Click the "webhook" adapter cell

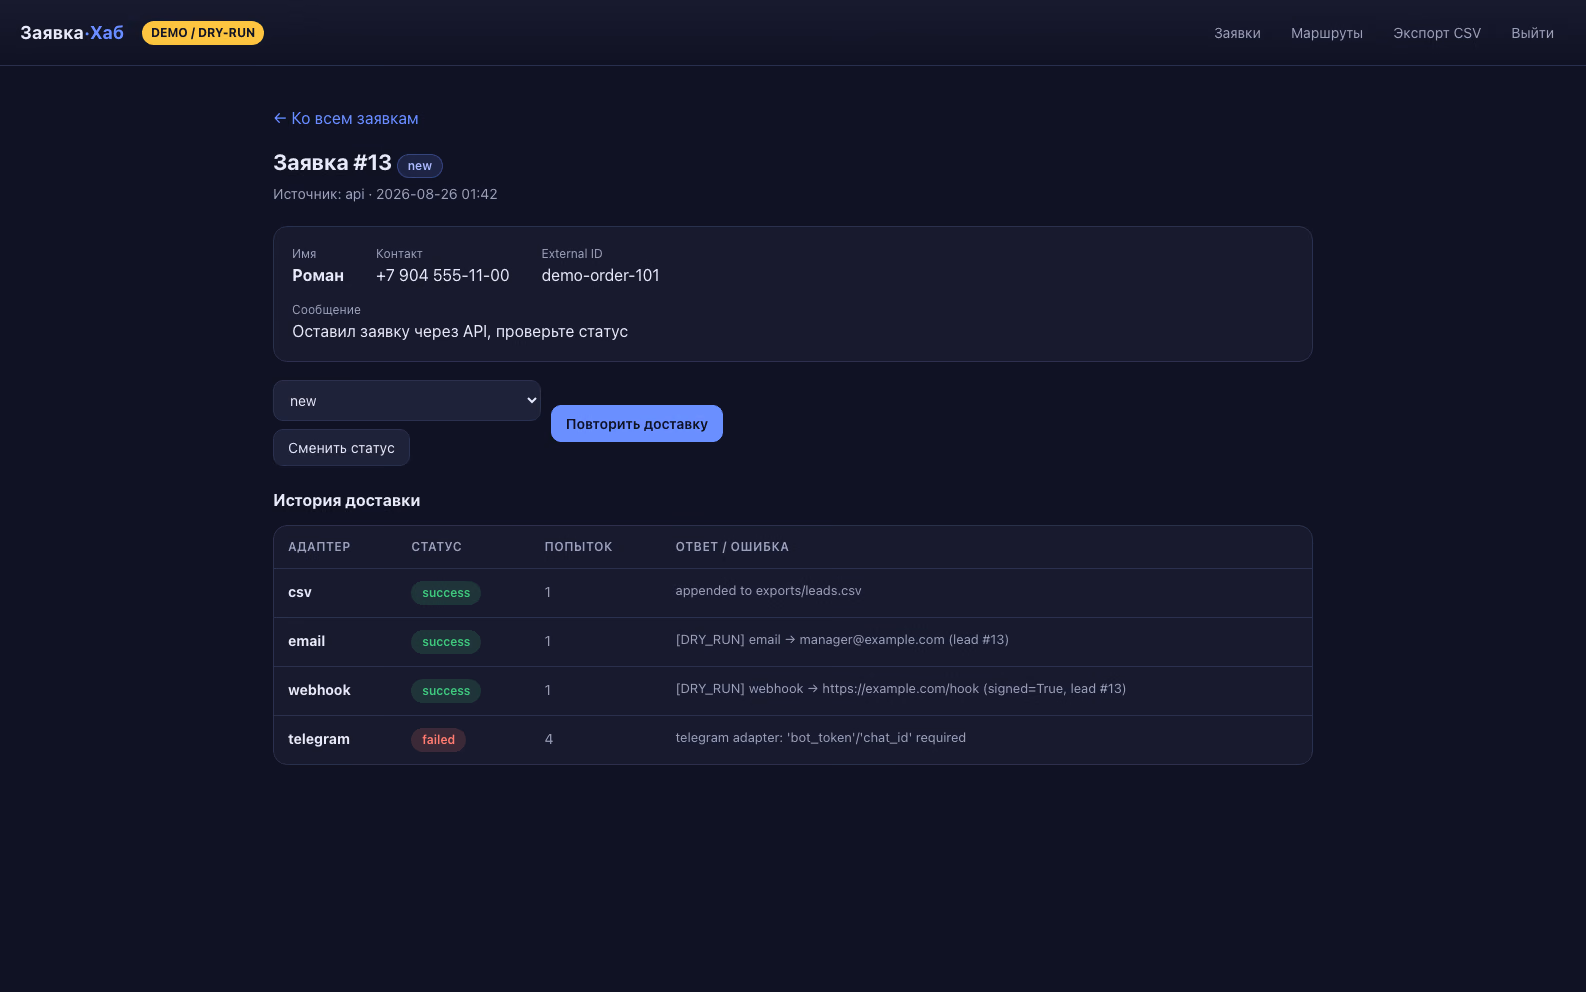tap(319, 690)
